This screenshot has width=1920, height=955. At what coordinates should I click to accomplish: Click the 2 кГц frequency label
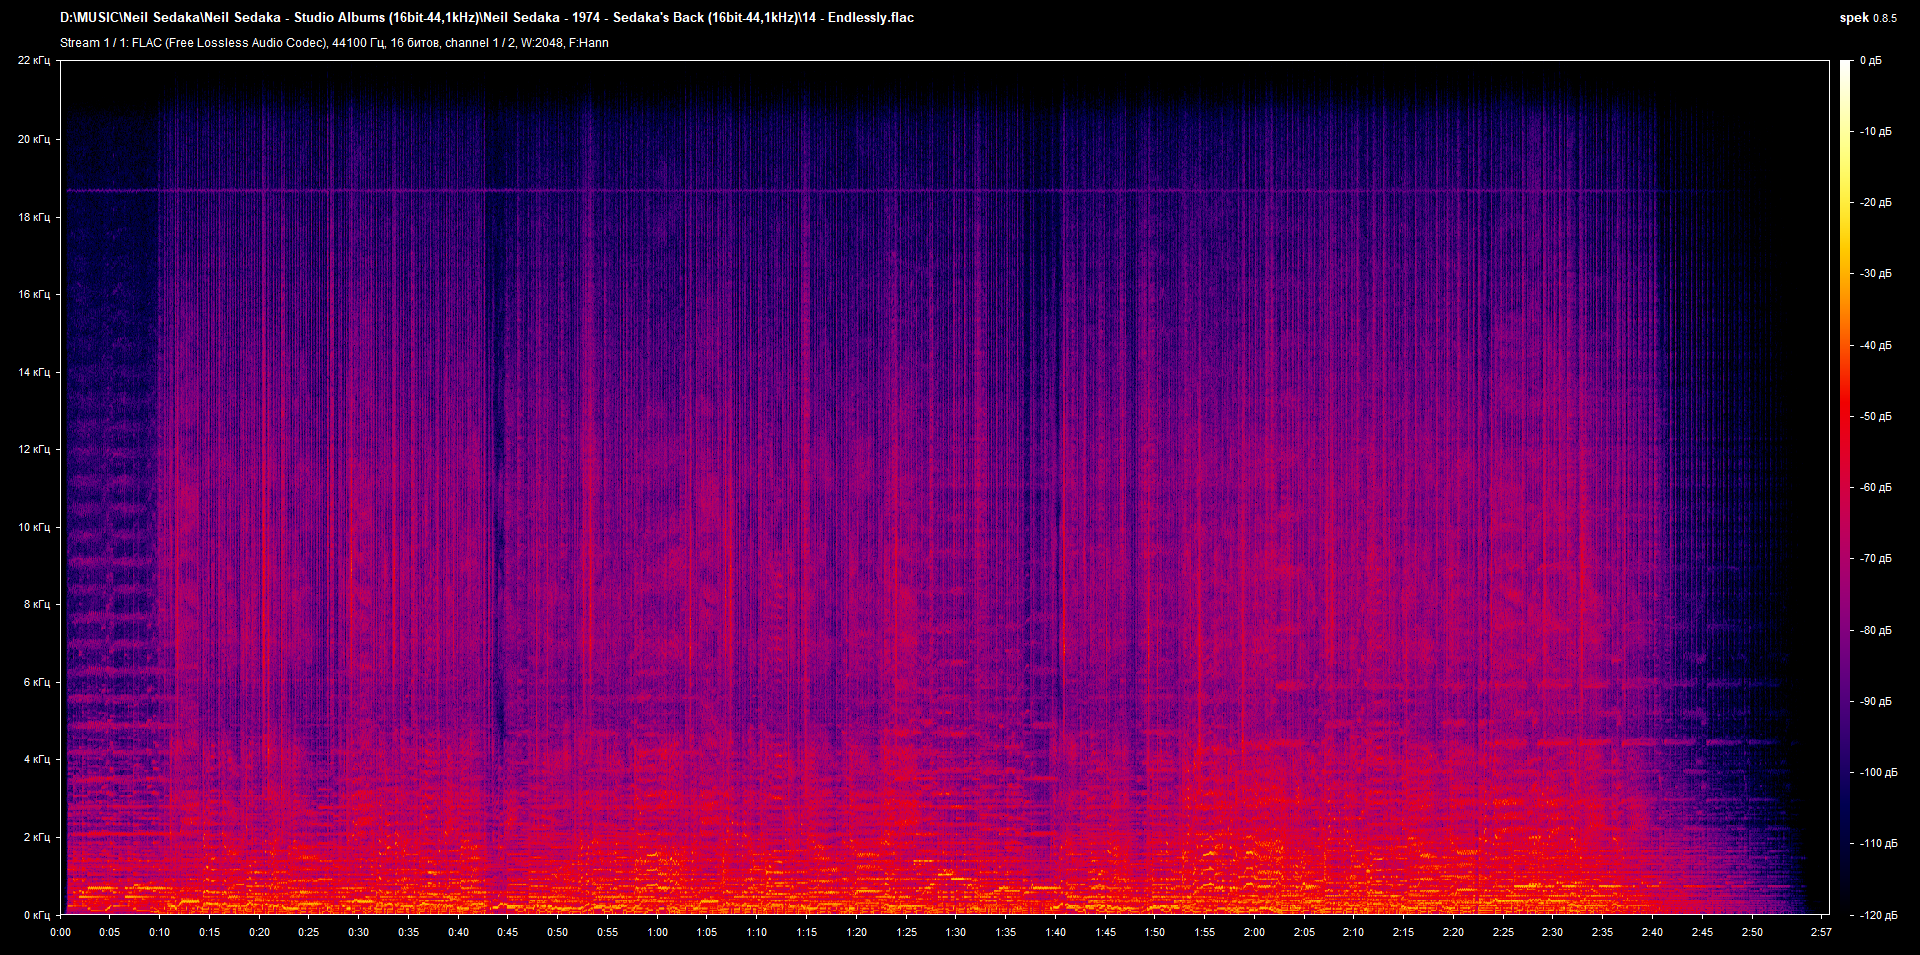pos(37,837)
